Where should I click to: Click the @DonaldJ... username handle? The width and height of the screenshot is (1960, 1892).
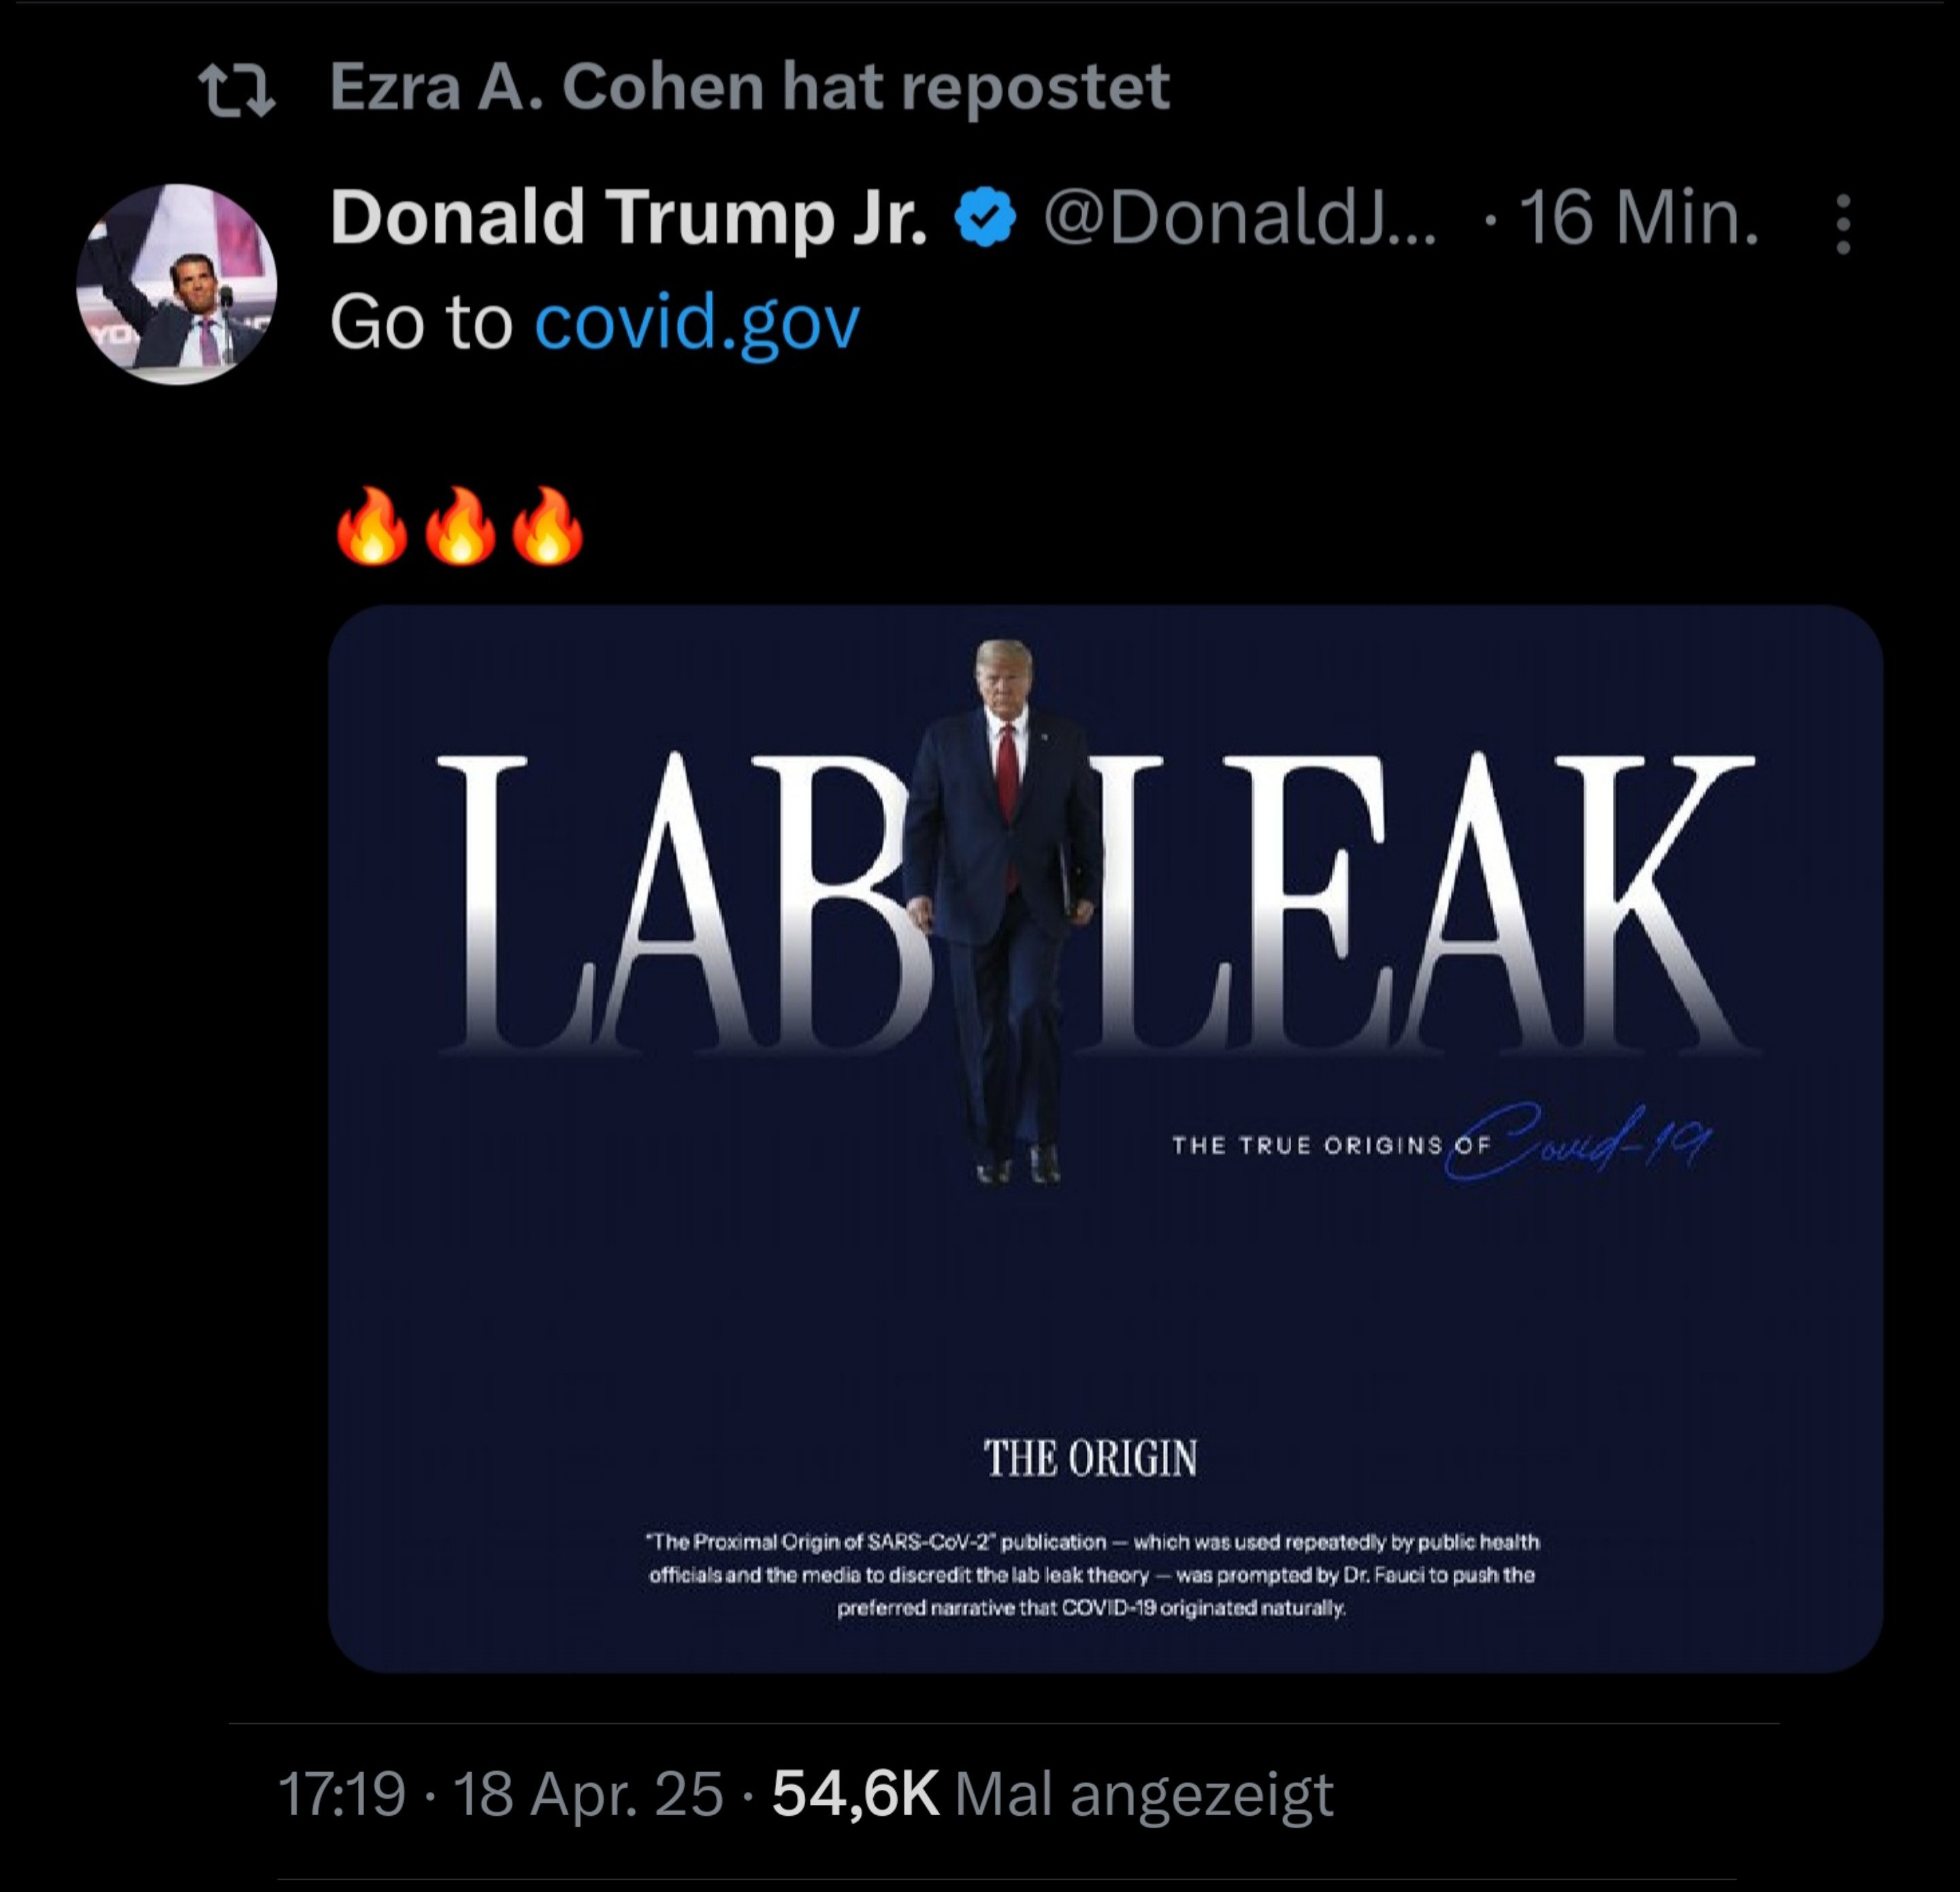pos(1239,217)
